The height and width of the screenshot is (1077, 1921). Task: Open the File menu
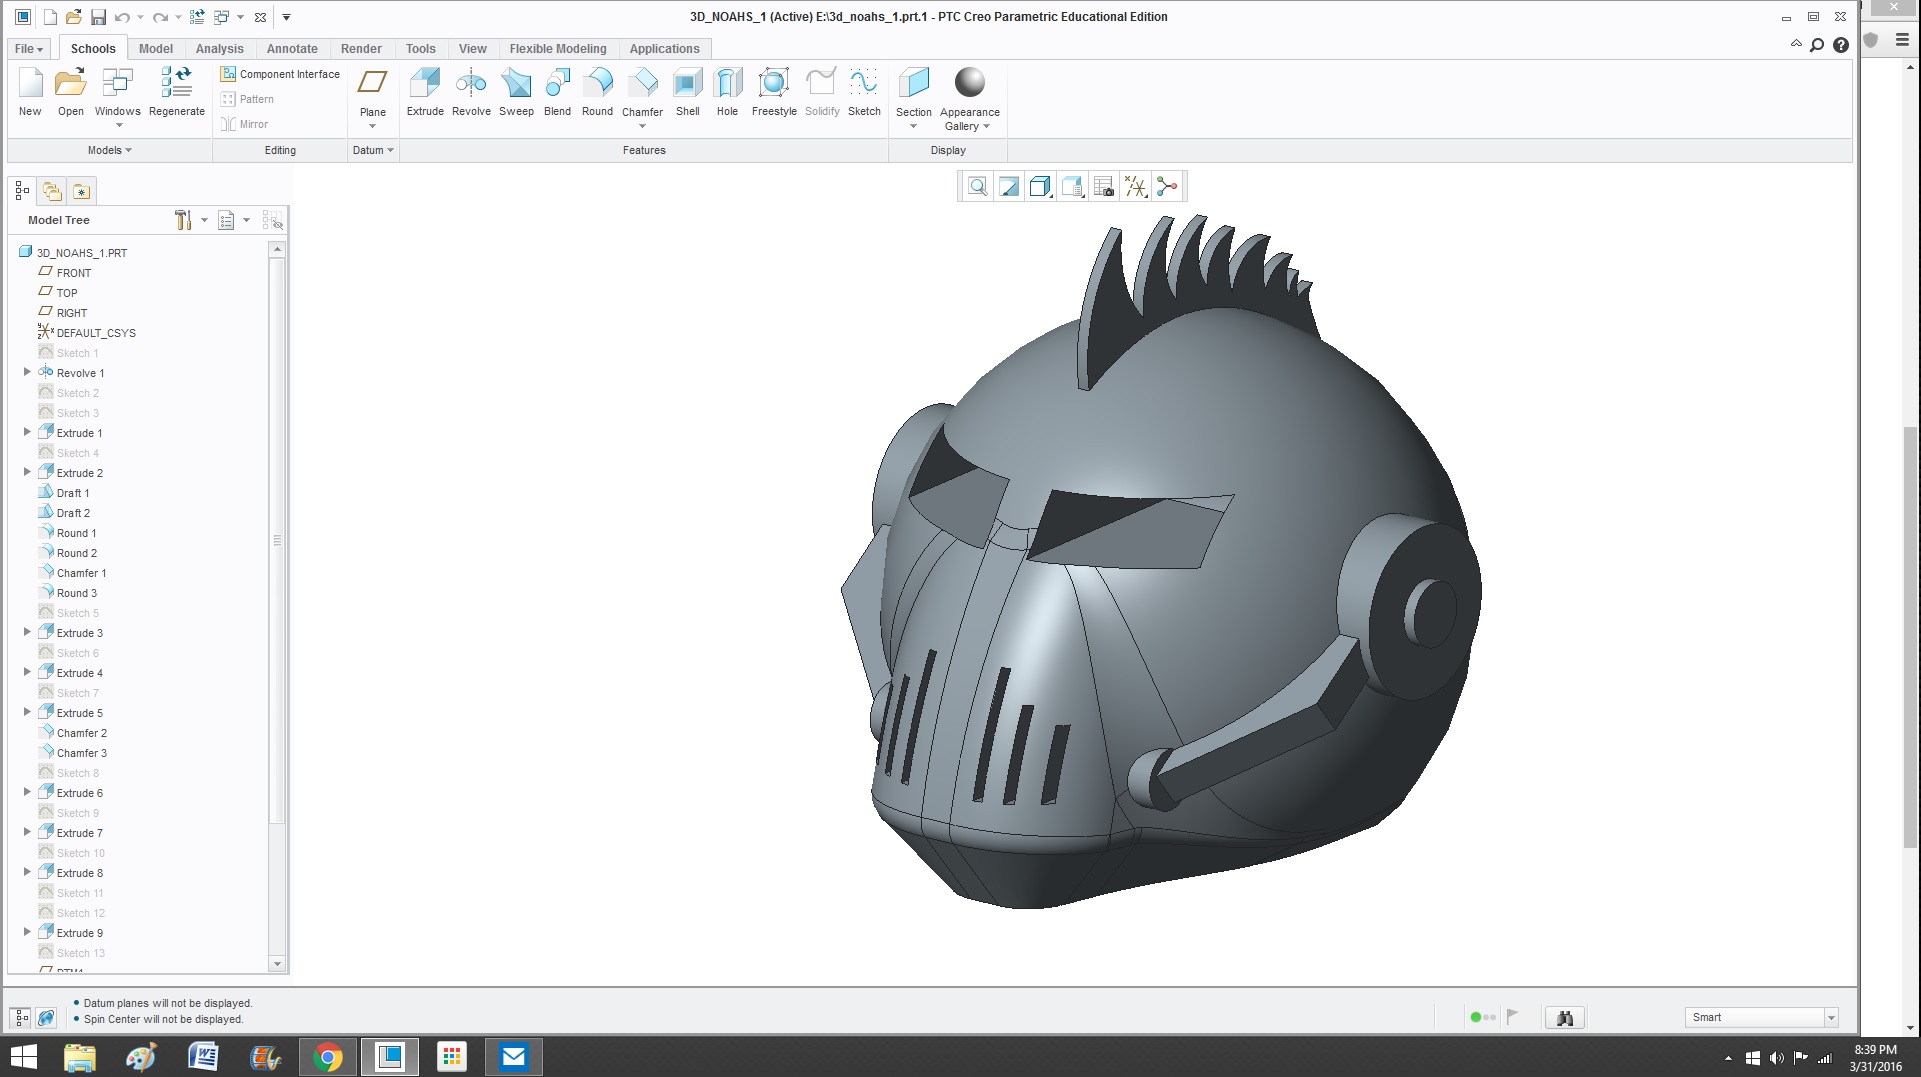pyautogui.click(x=28, y=49)
